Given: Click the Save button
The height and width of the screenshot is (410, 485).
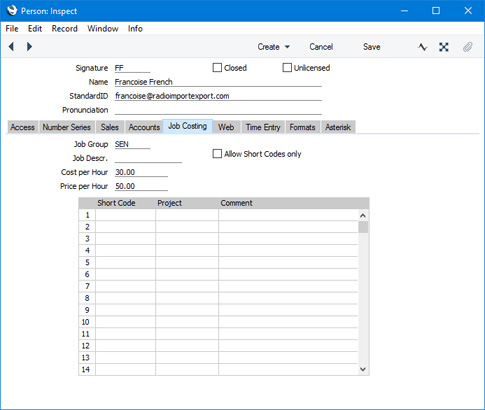Looking at the screenshot, I should [x=372, y=47].
